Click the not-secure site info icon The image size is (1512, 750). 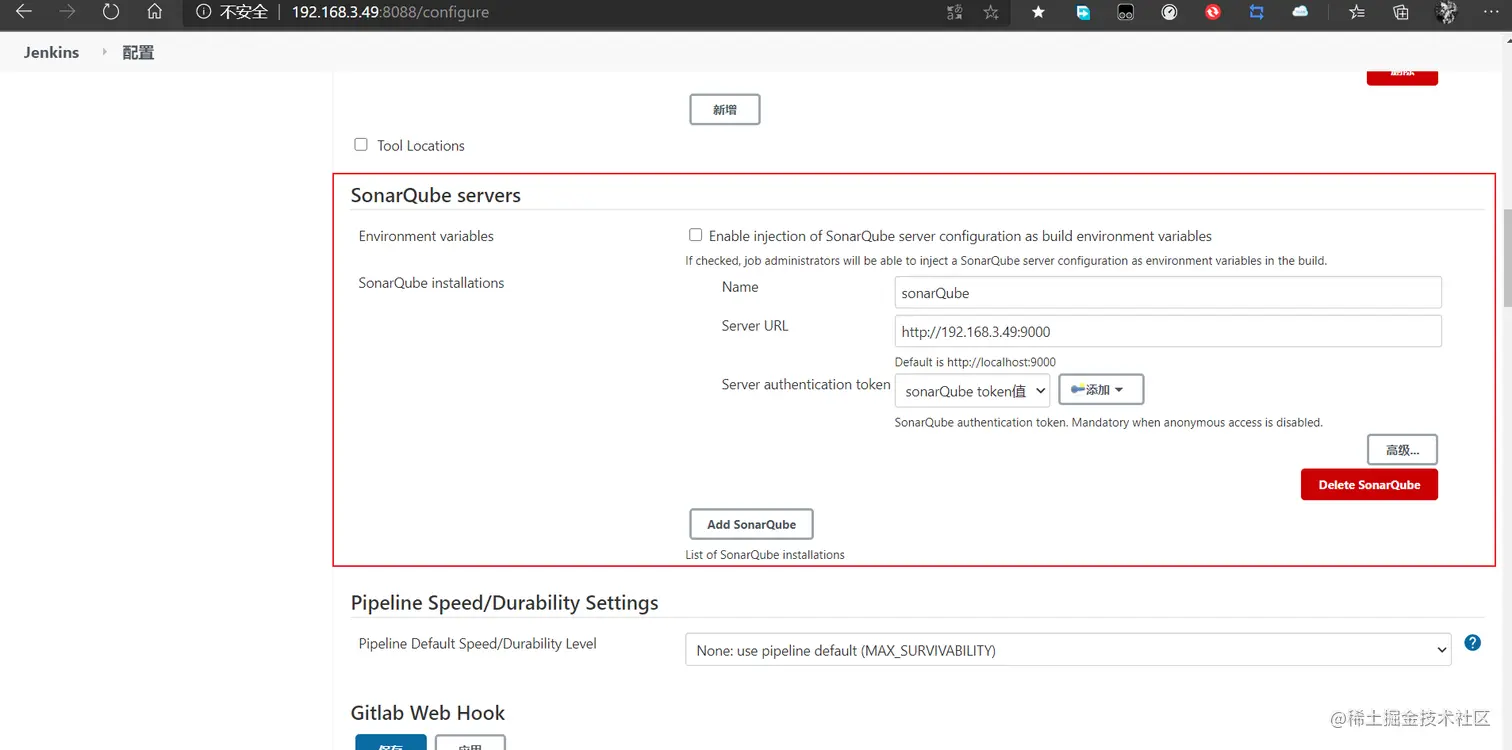(204, 12)
